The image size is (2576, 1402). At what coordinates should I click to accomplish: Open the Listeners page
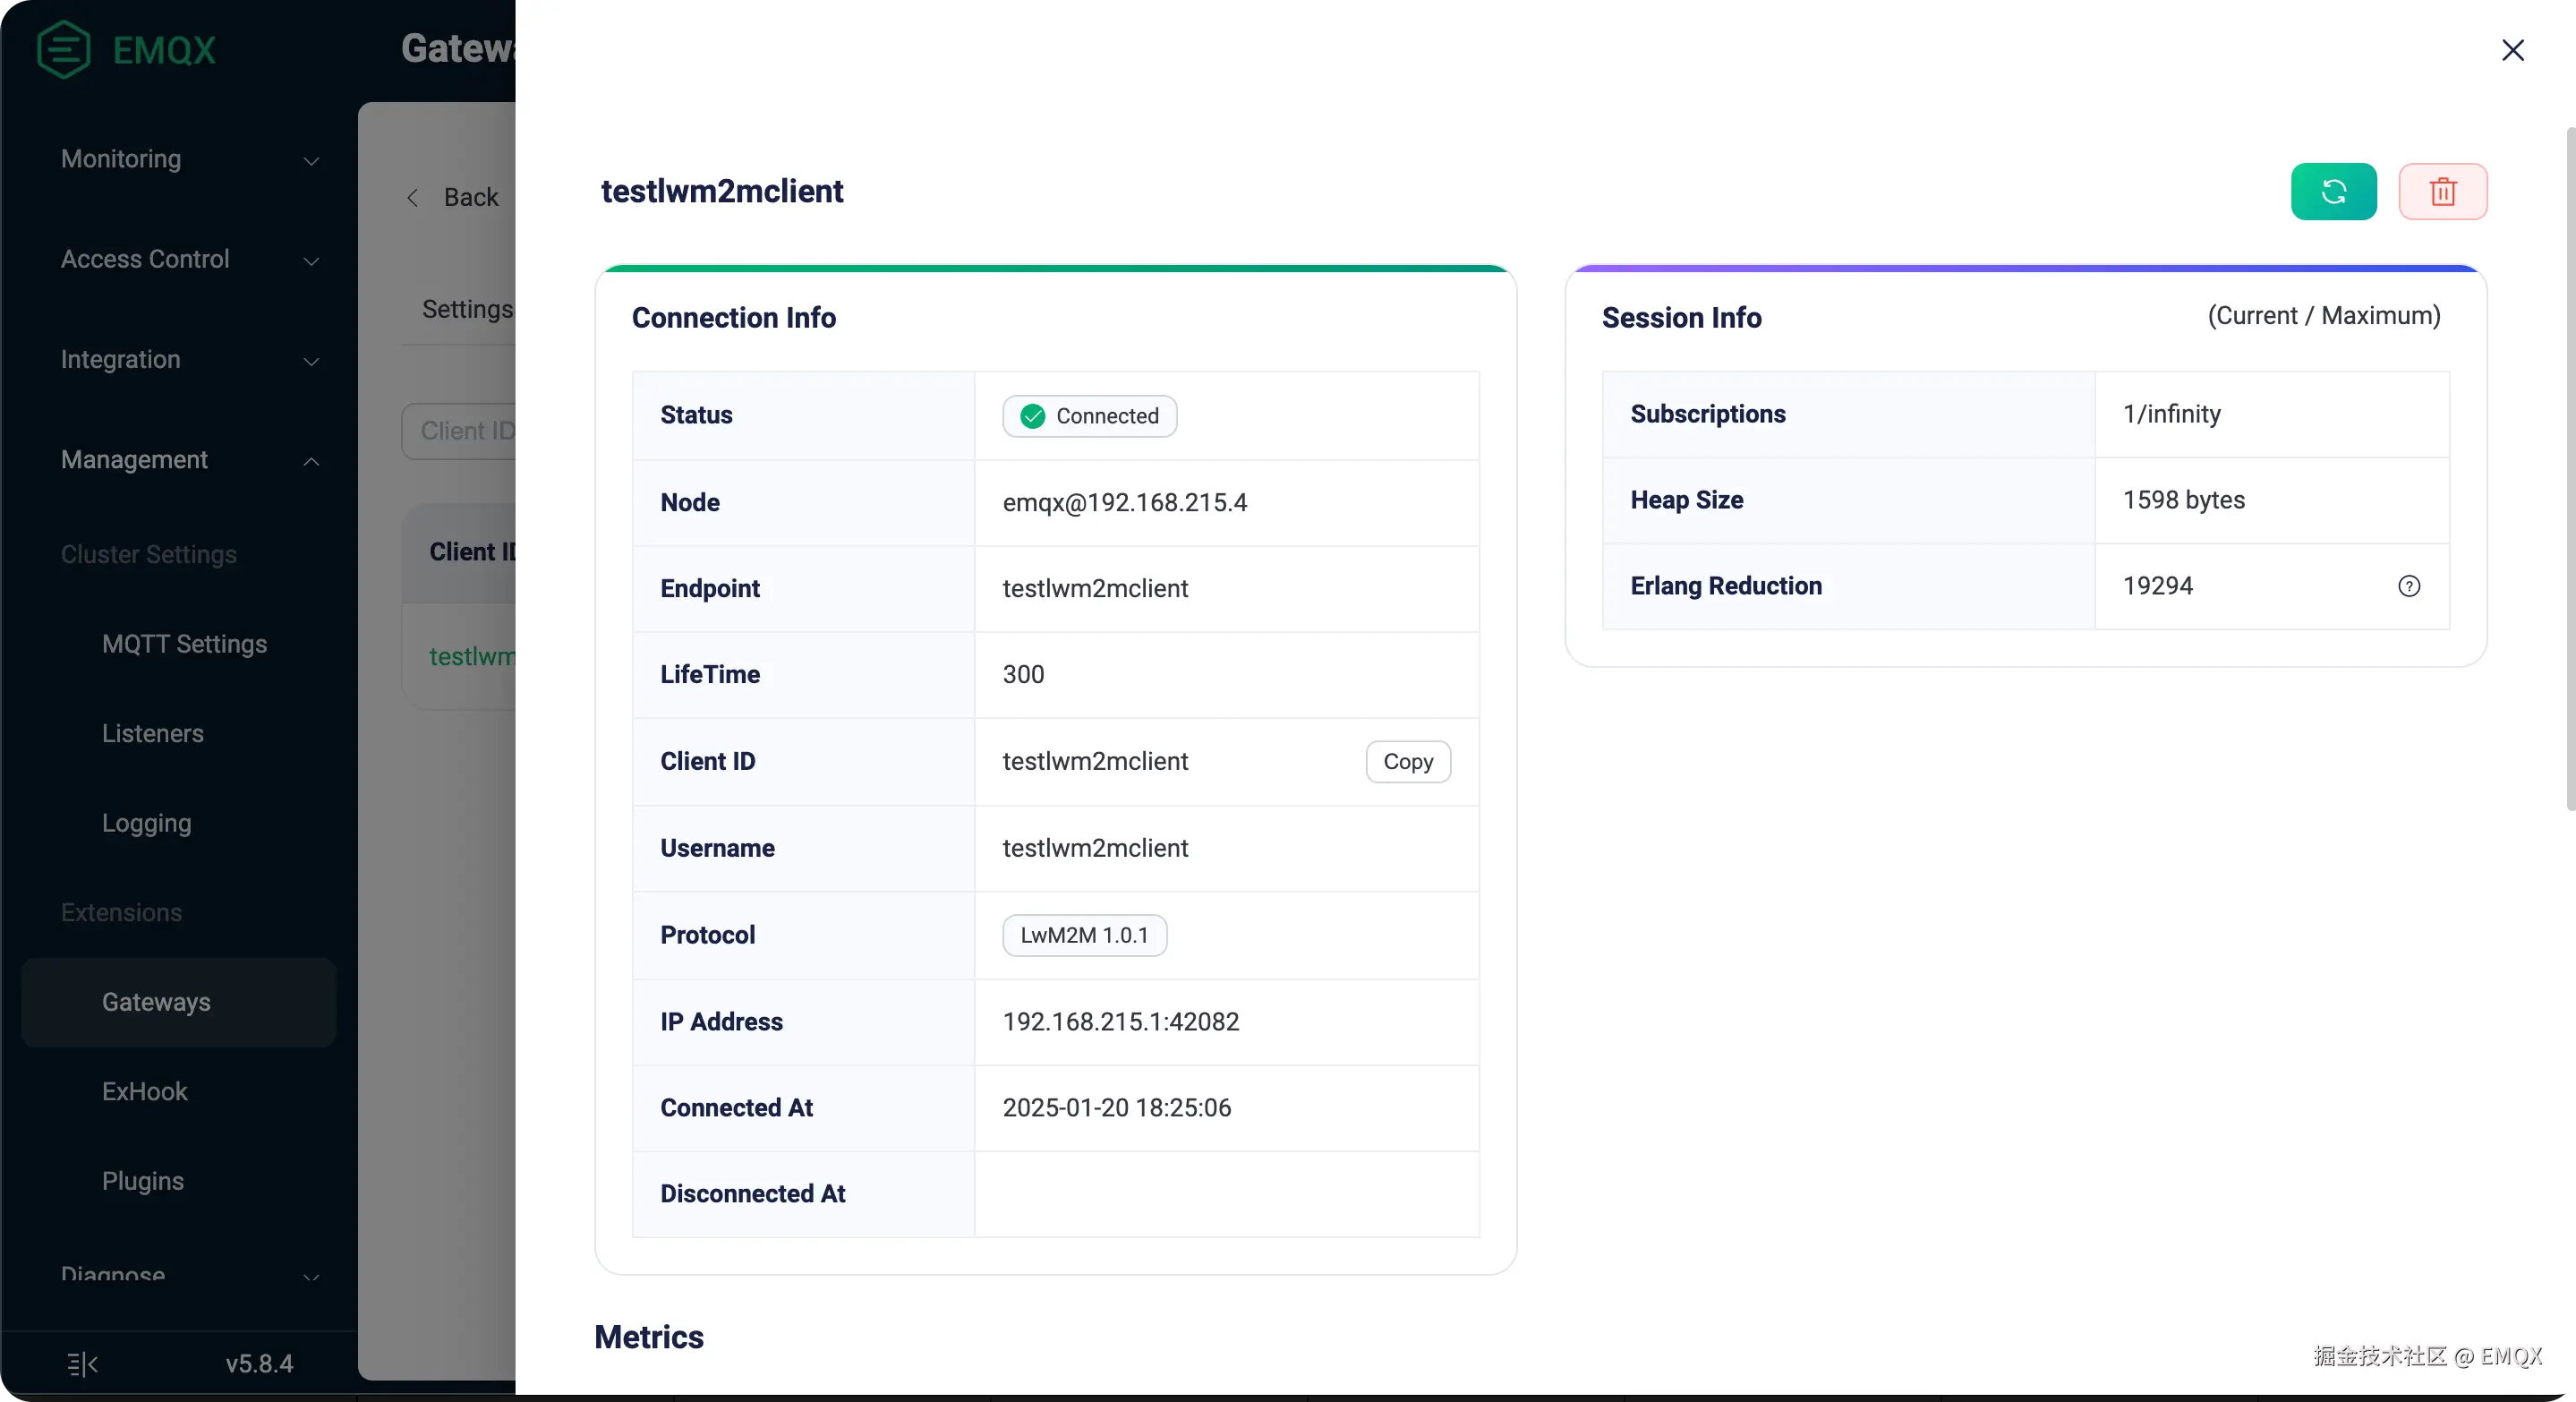(153, 733)
